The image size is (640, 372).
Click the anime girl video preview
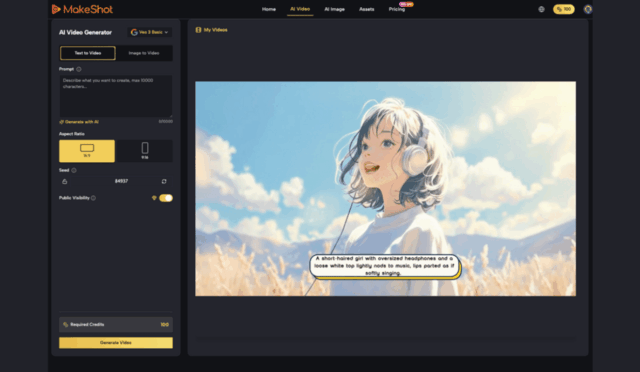click(x=385, y=188)
